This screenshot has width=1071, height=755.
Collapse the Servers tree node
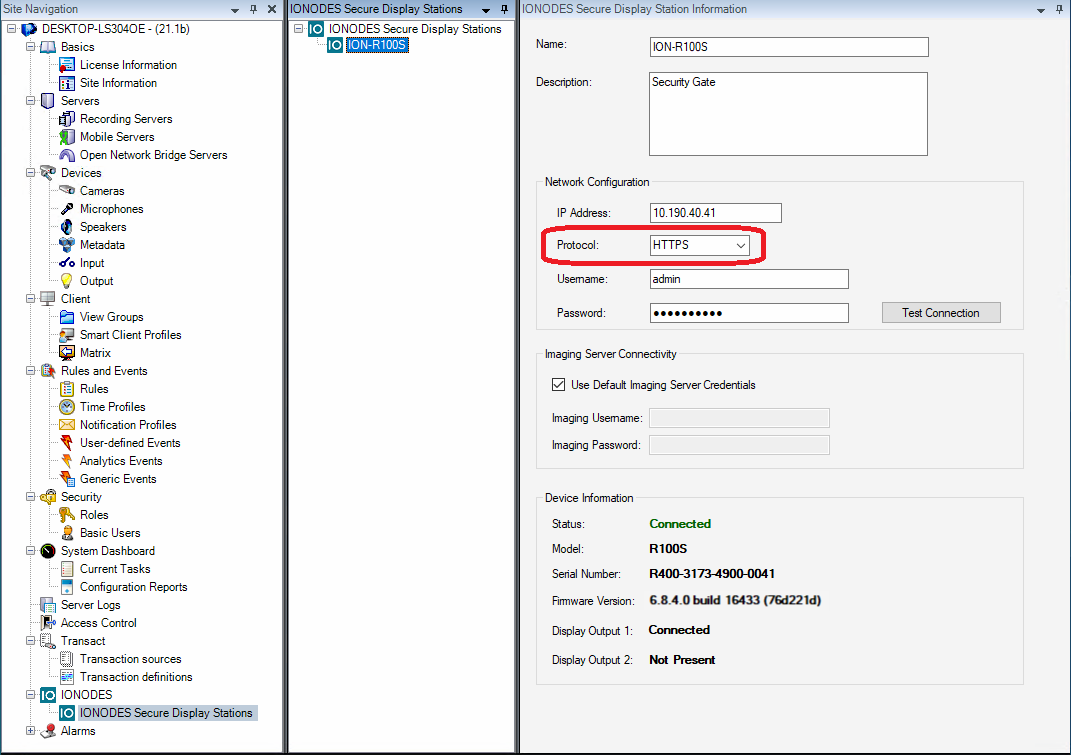31,100
